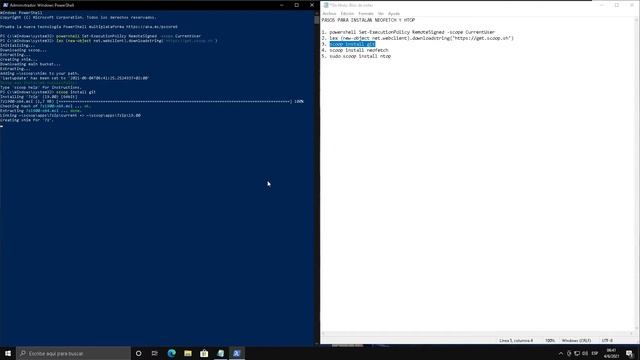Click '100%' zoom level in Notepad status bar
Screen dimensions: 640x360
[550, 340]
